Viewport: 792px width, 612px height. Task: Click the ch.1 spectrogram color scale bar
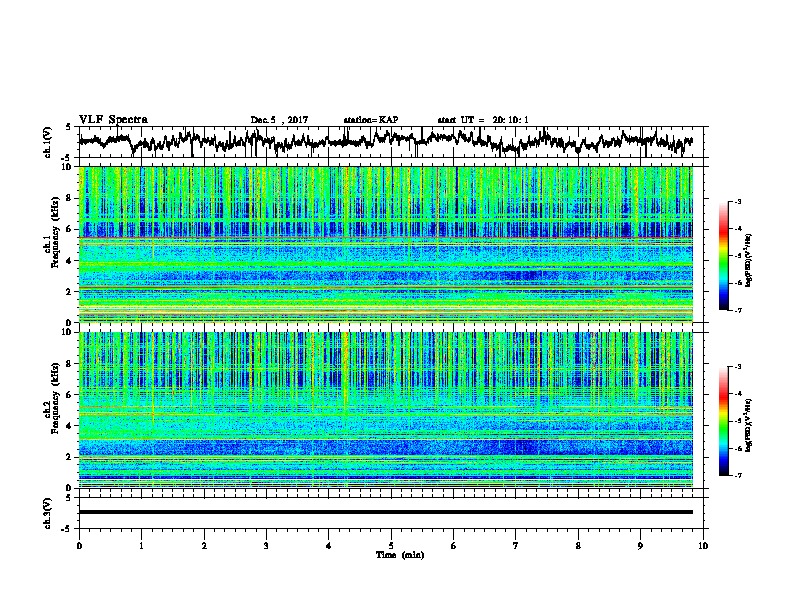(724, 255)
